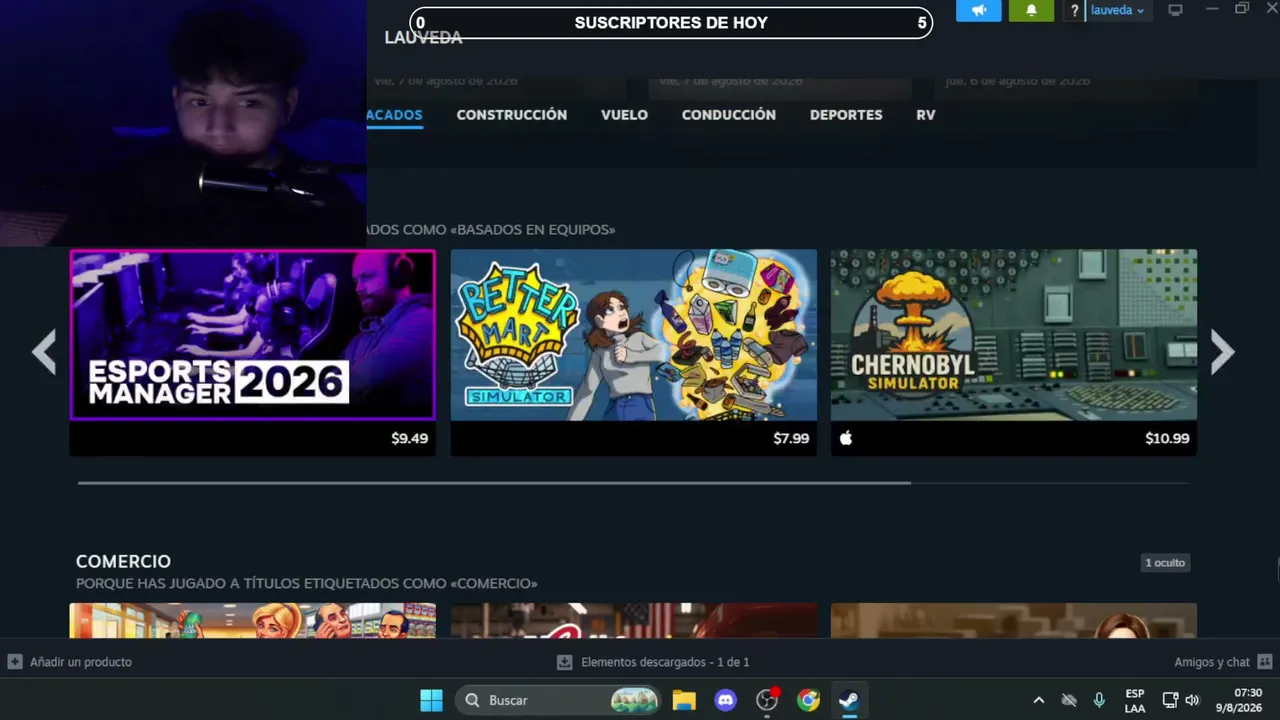This screenshot has height=720, width=1280.
Task: Open the Amigos y chat link
Action: click(1212, 662)
